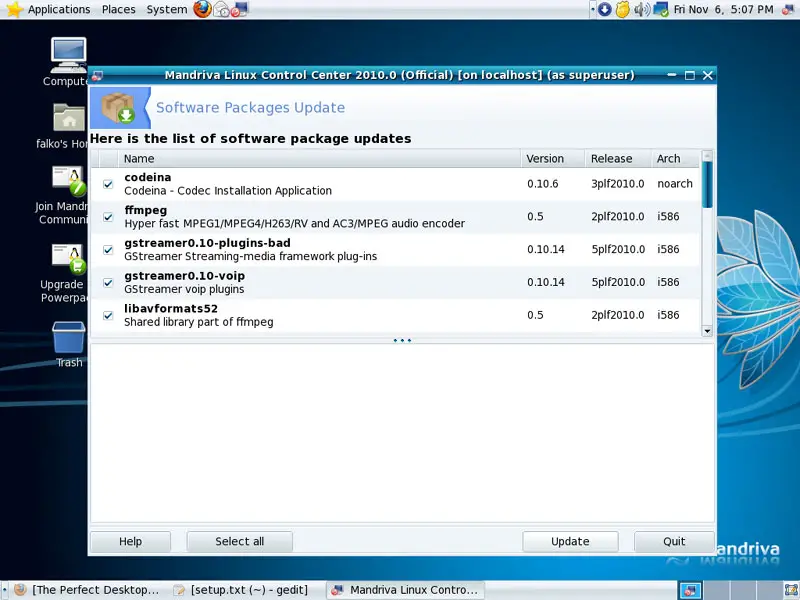Screen dimensions: 800x600
Task: Deselect the gstreamer0.10-voip package checkbox
Action: click(x=108, y=282)
